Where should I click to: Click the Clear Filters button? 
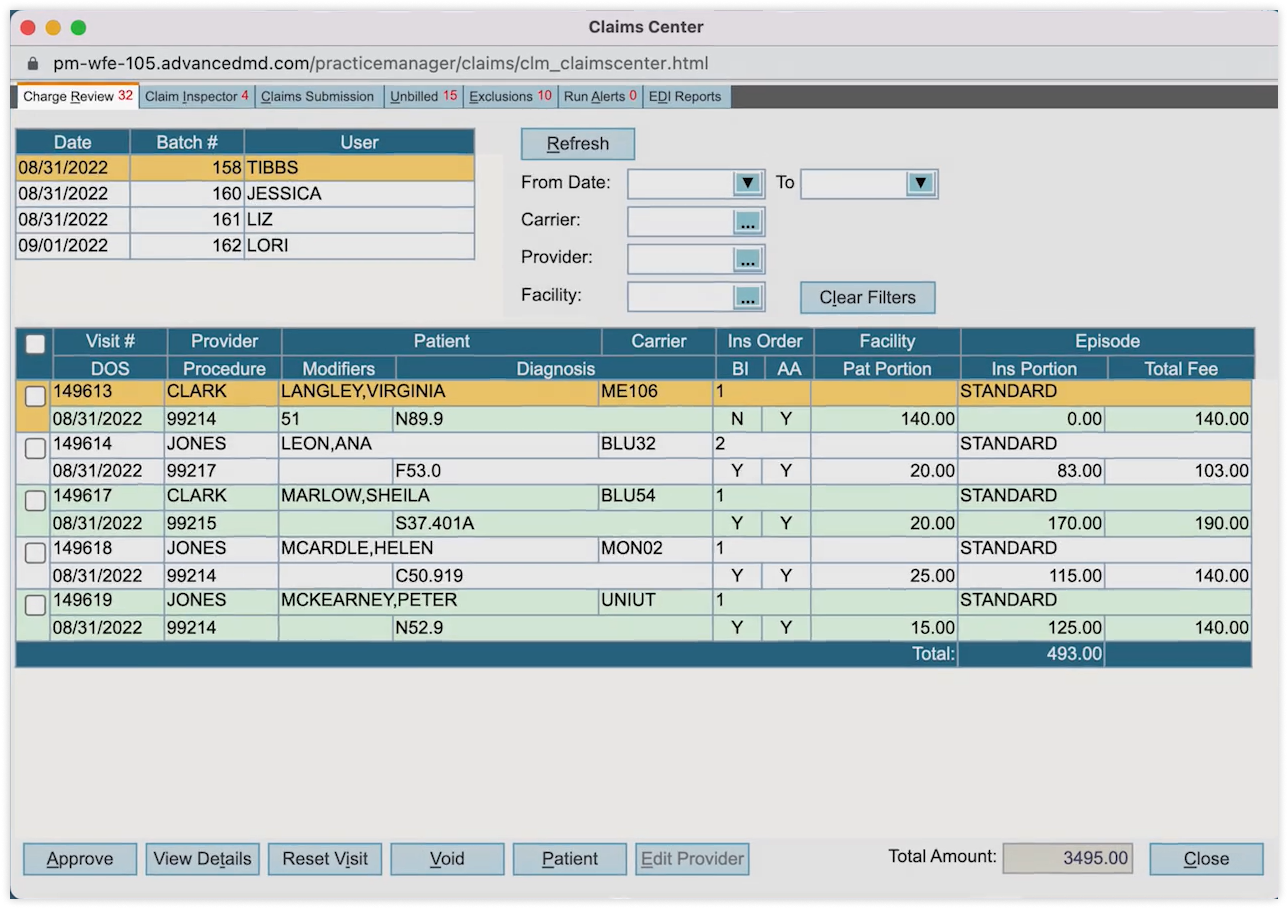pyautogui.click(x=868, y=297)
